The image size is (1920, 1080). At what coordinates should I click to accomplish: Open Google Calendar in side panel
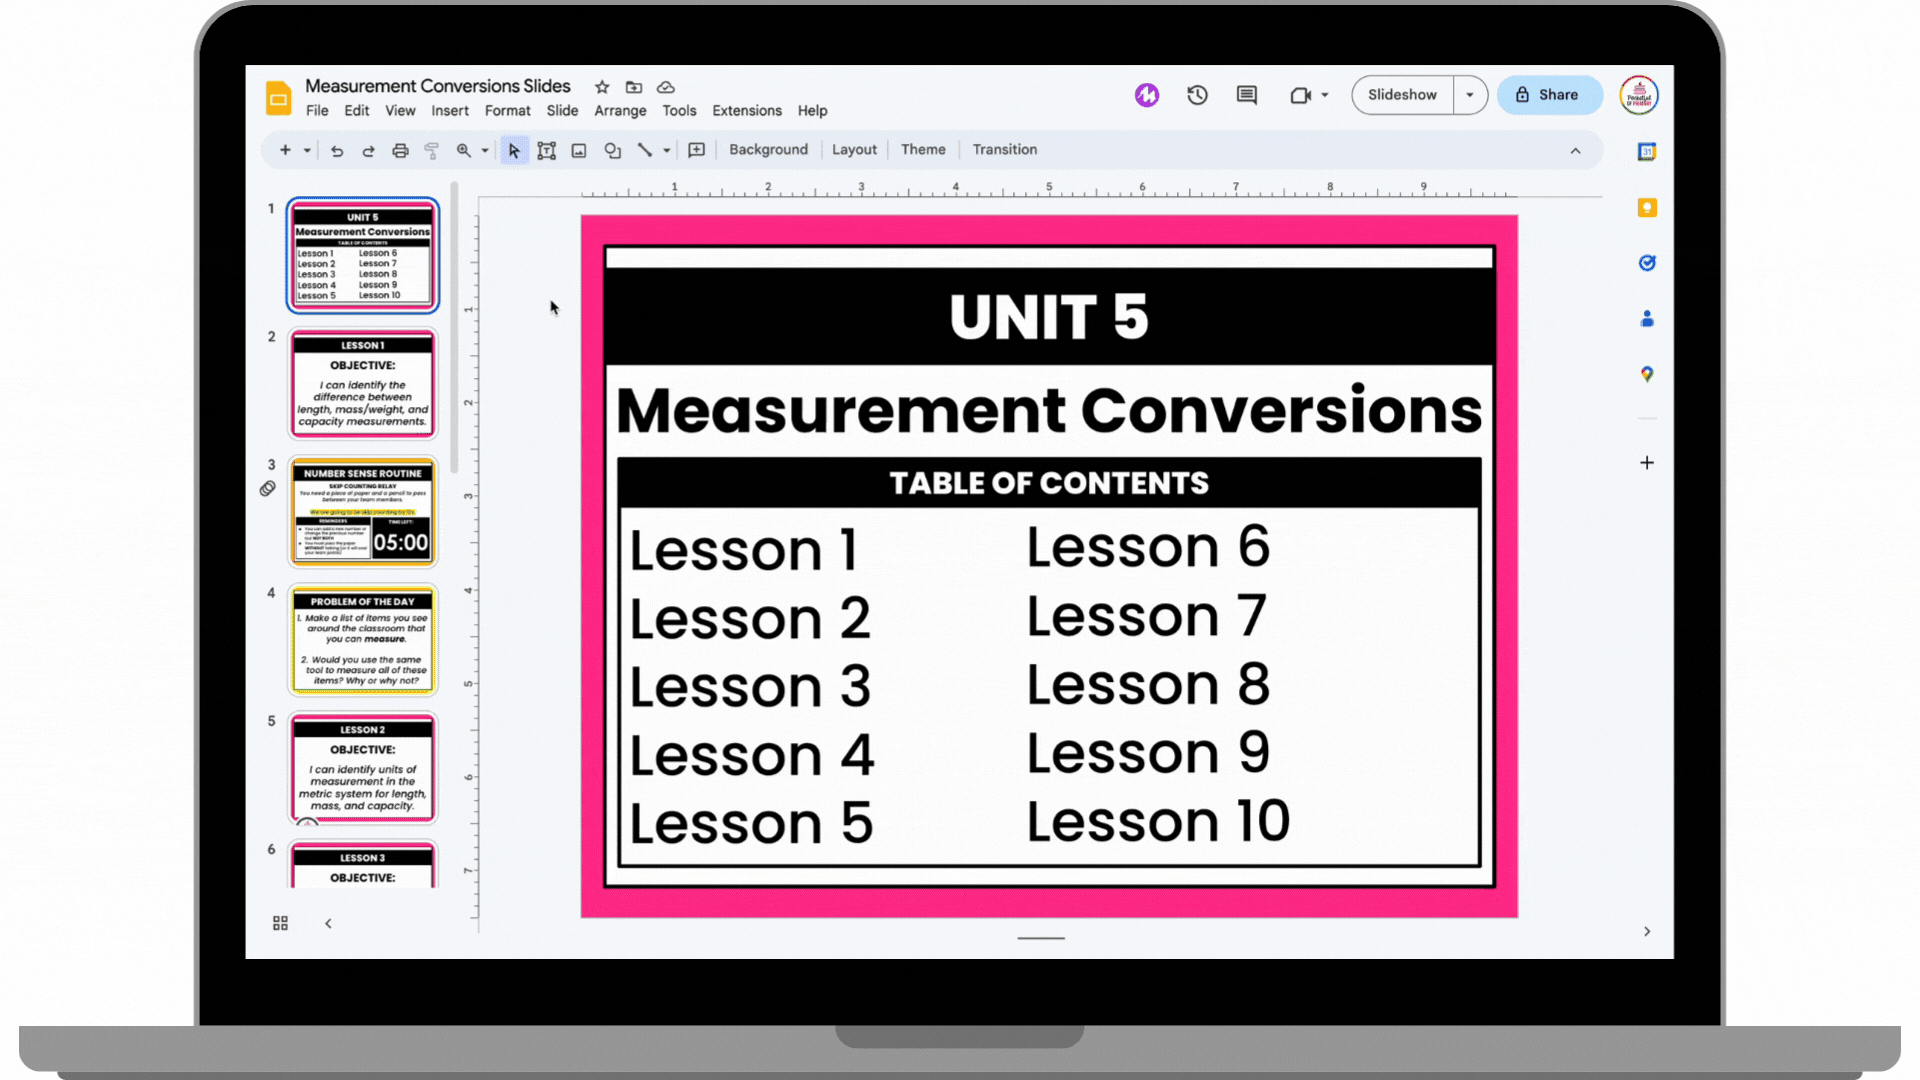[1647, 152]
